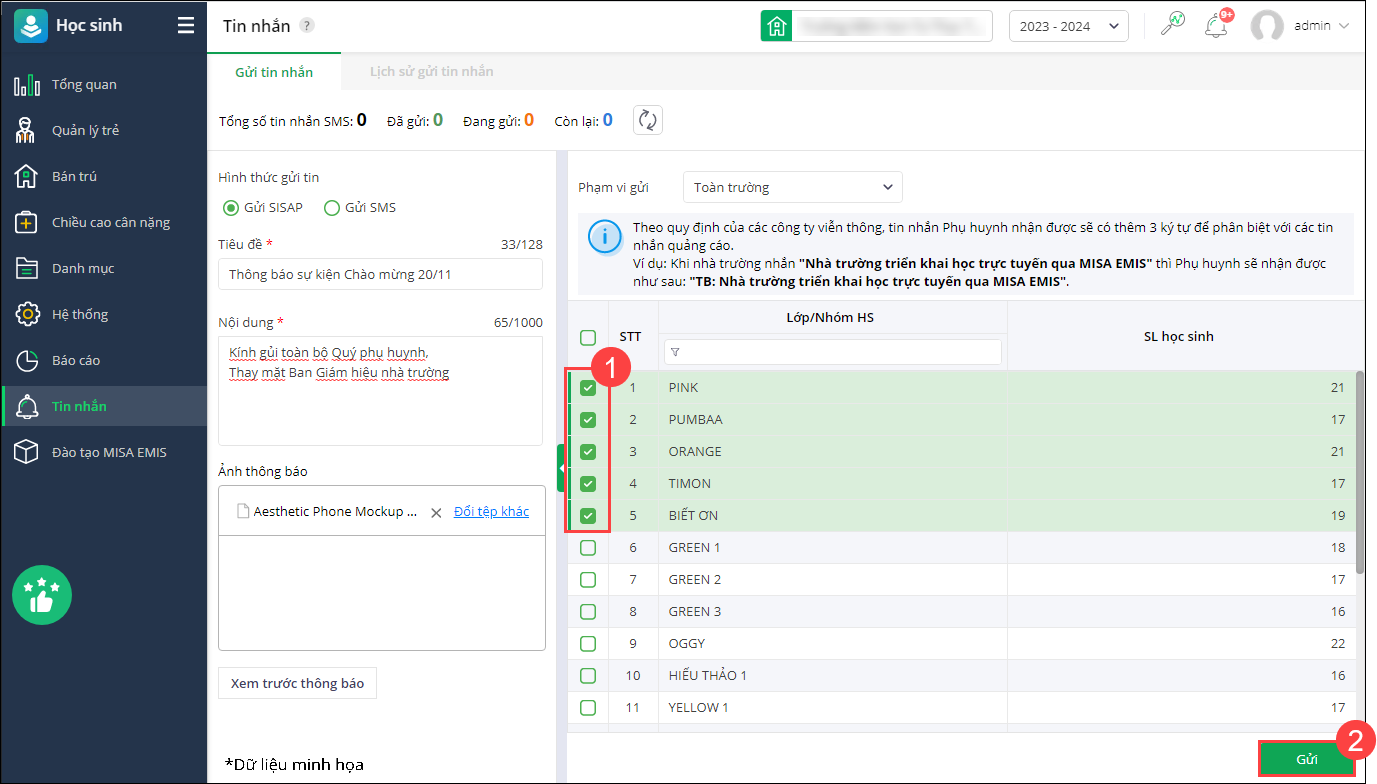Uncheck the ORANGE class checkbox
This screenshot has width=1377, height=784.
point(588,452)
